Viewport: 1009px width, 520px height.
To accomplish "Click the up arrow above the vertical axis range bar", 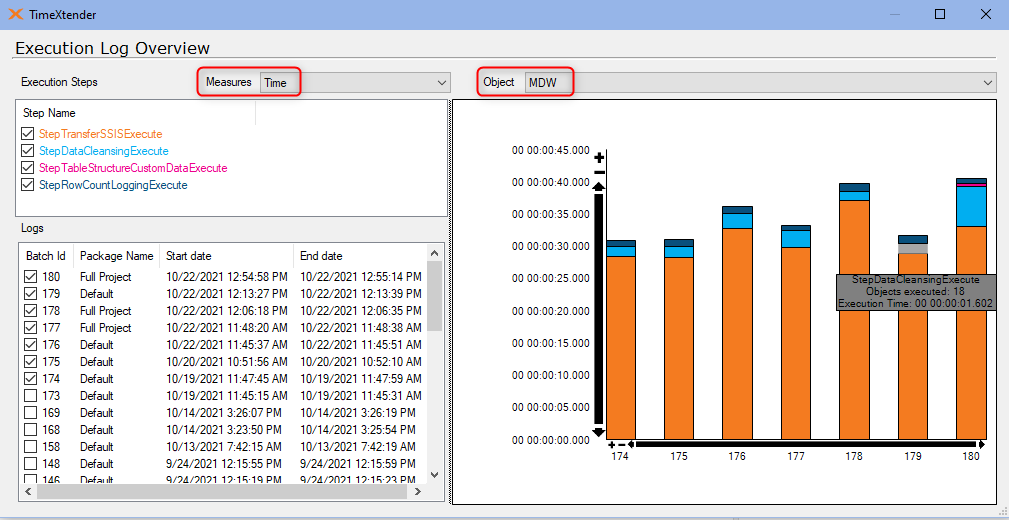I will click(599, 187).
